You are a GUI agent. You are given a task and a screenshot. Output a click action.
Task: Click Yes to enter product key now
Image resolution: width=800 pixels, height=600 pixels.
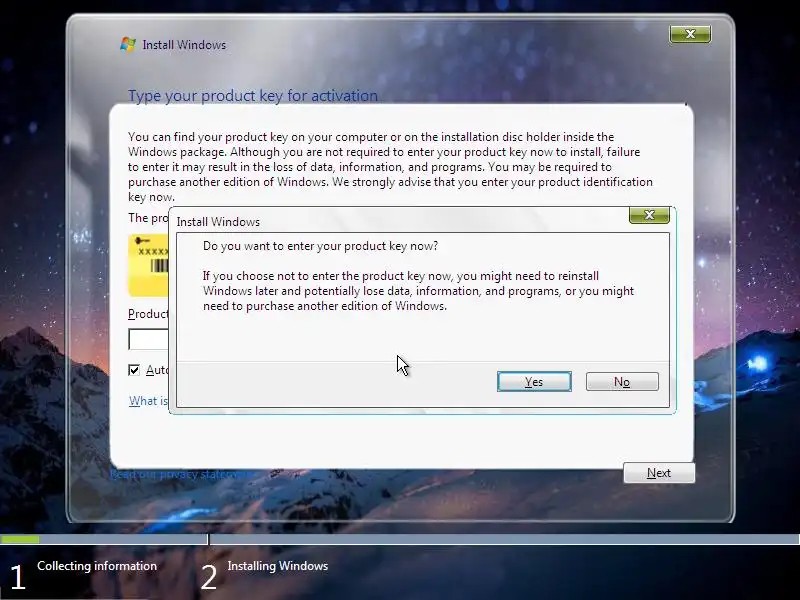[x=534, y=382]
